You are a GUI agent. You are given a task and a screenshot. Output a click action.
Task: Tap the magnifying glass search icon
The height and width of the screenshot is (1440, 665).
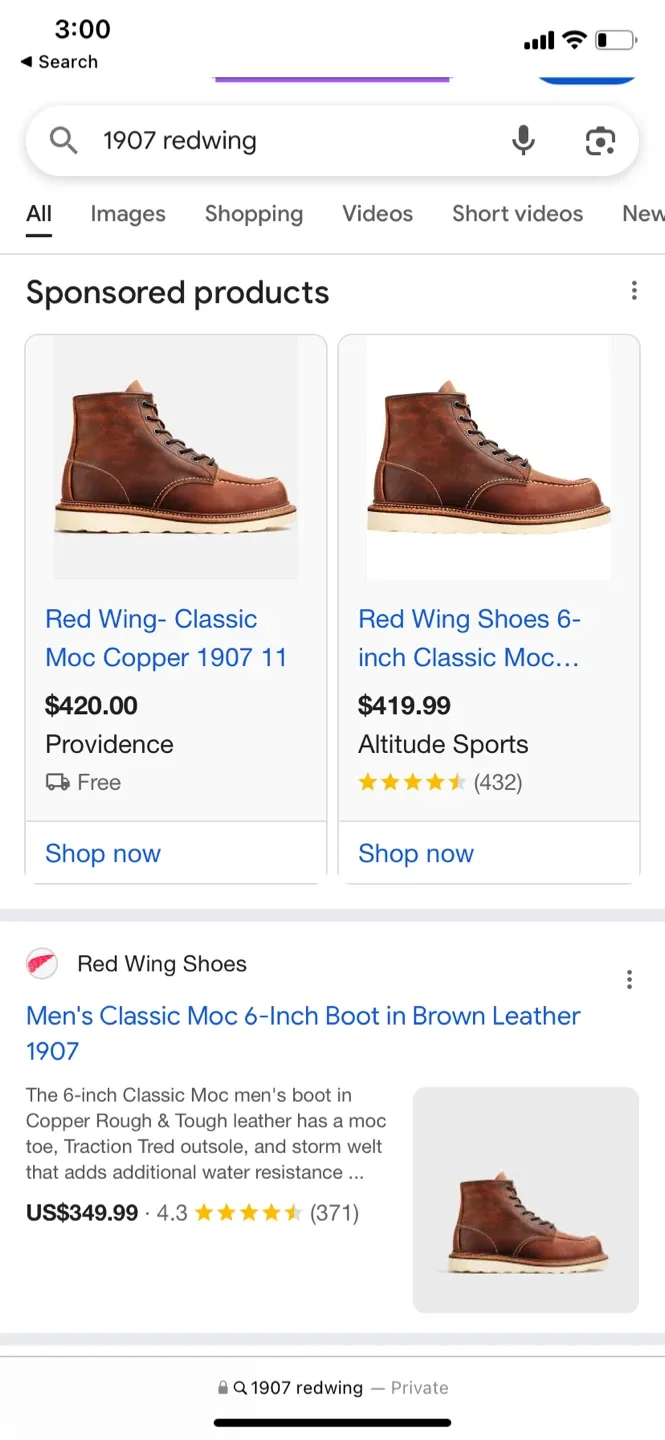point(63,140)
